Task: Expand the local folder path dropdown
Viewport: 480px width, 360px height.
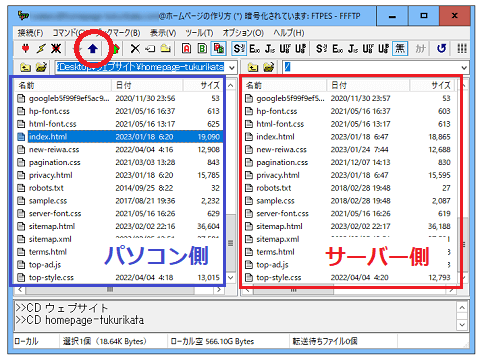Action: tap(232, 68)
